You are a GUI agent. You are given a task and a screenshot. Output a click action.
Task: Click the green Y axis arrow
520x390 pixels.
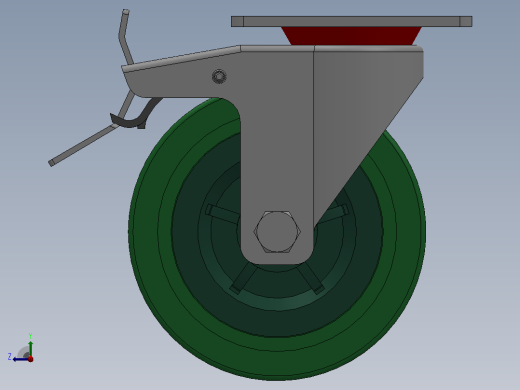[x=30, y=349]
